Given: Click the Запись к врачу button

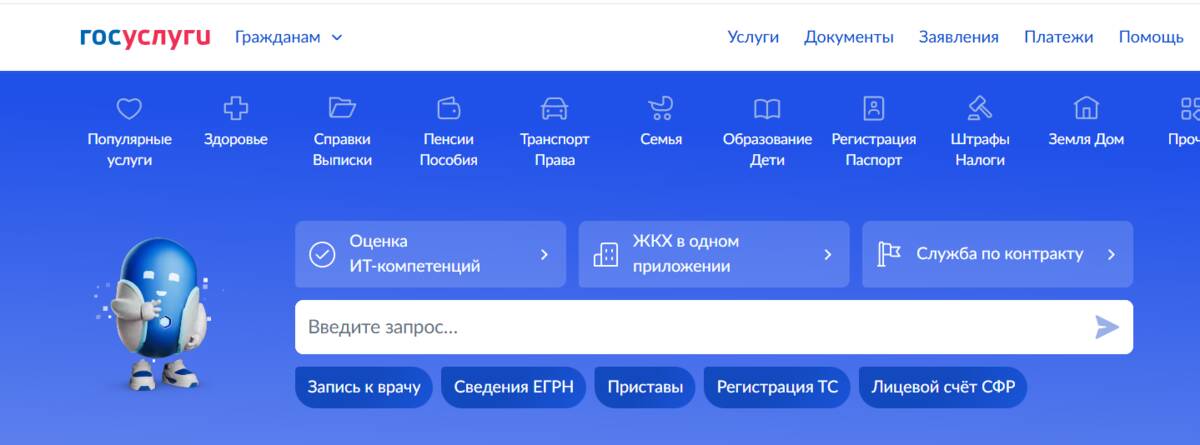Looking at the screenshot, I should [364, 387].
